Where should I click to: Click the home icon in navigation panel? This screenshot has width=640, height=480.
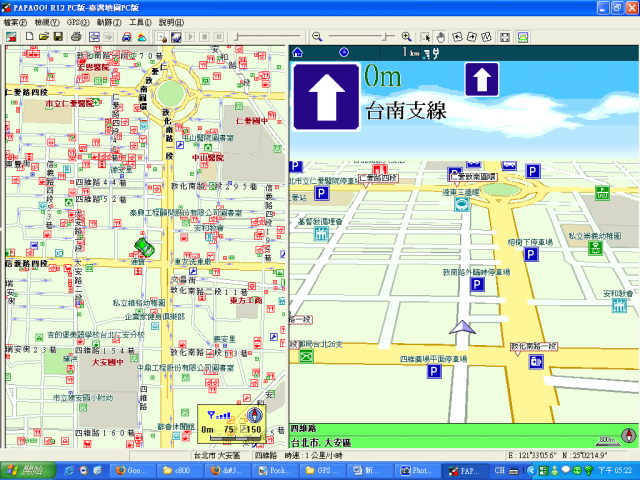(x=298, y=52)
